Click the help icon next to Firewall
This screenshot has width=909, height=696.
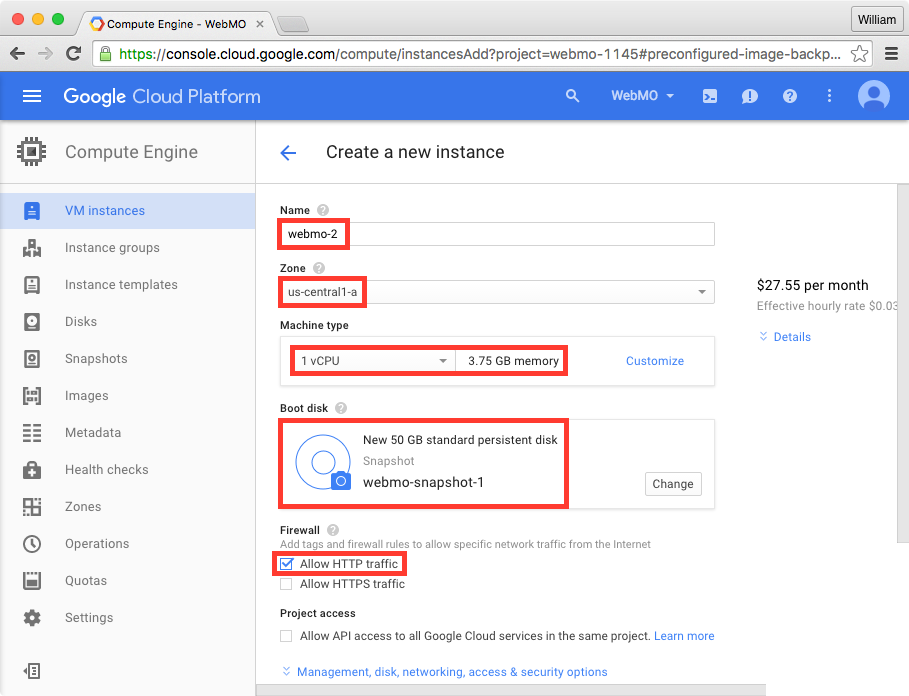click(x=333, y=530)
